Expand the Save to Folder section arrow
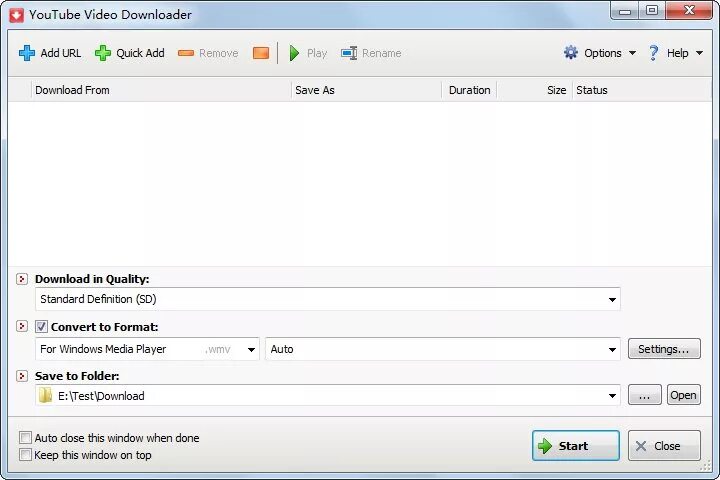The width and height of the screenshot is (720, 480). coord(22,376)
